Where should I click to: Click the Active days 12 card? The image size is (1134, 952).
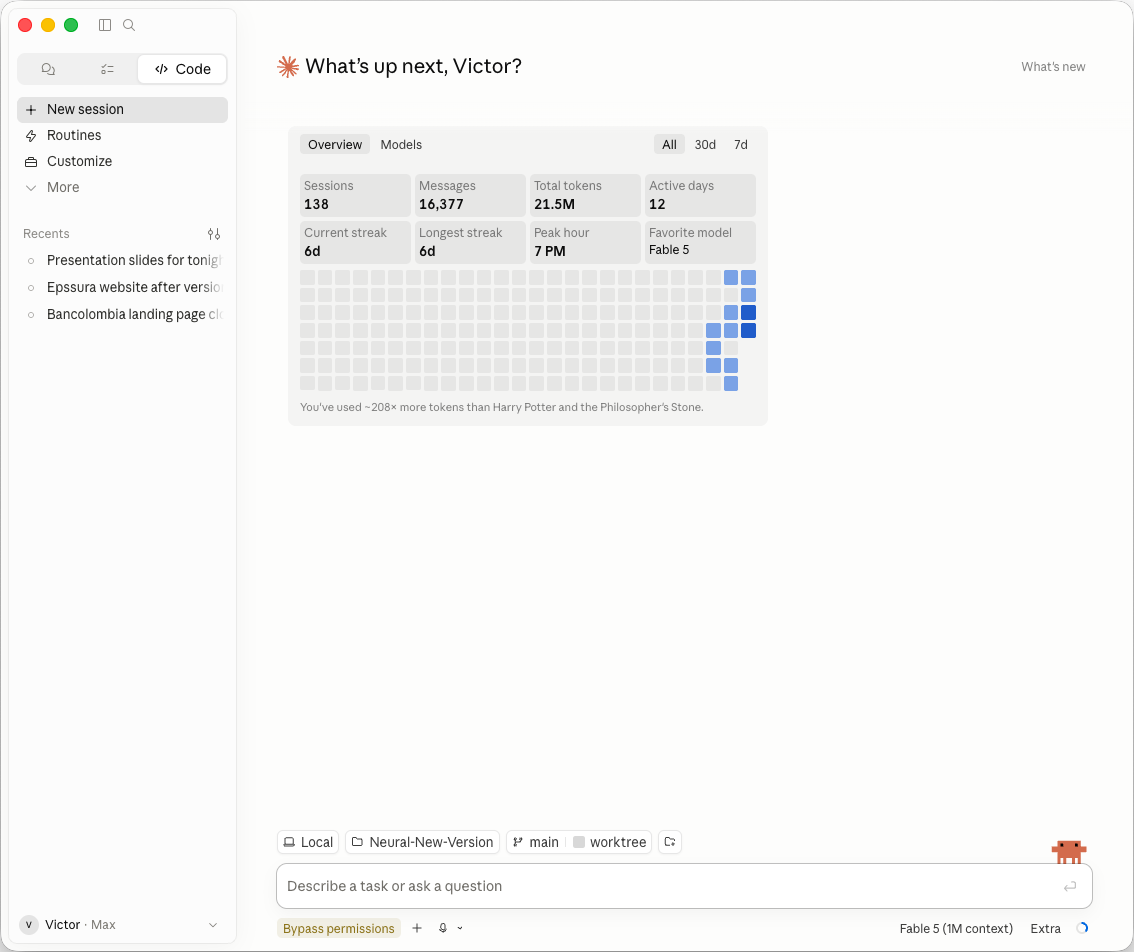pos(700,195)
